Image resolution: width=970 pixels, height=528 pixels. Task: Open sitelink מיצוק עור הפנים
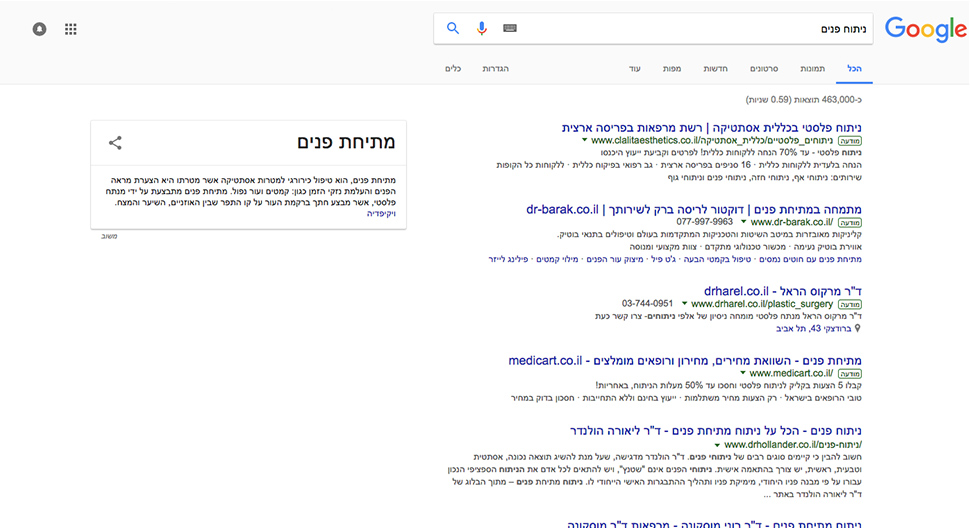[615, 259]
